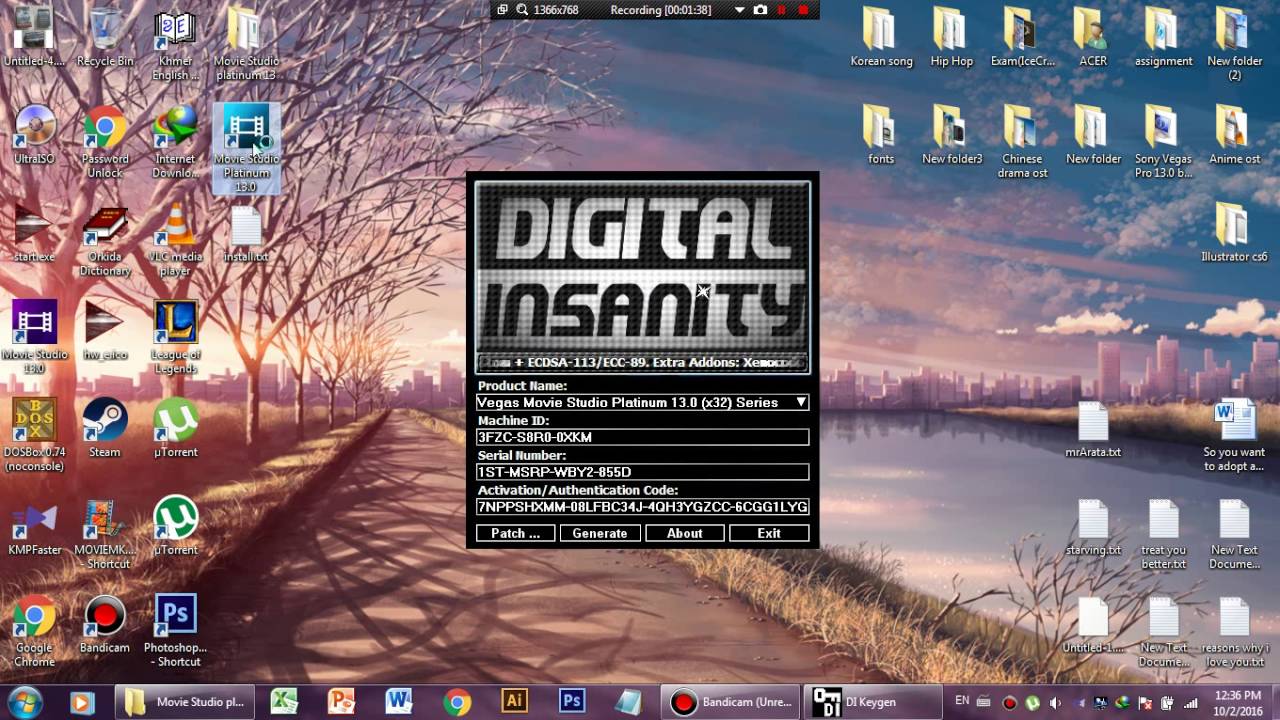This screenshot has height=720, width=1280.
Task: Open Excel from the taskbar
Action: (284, 702)
